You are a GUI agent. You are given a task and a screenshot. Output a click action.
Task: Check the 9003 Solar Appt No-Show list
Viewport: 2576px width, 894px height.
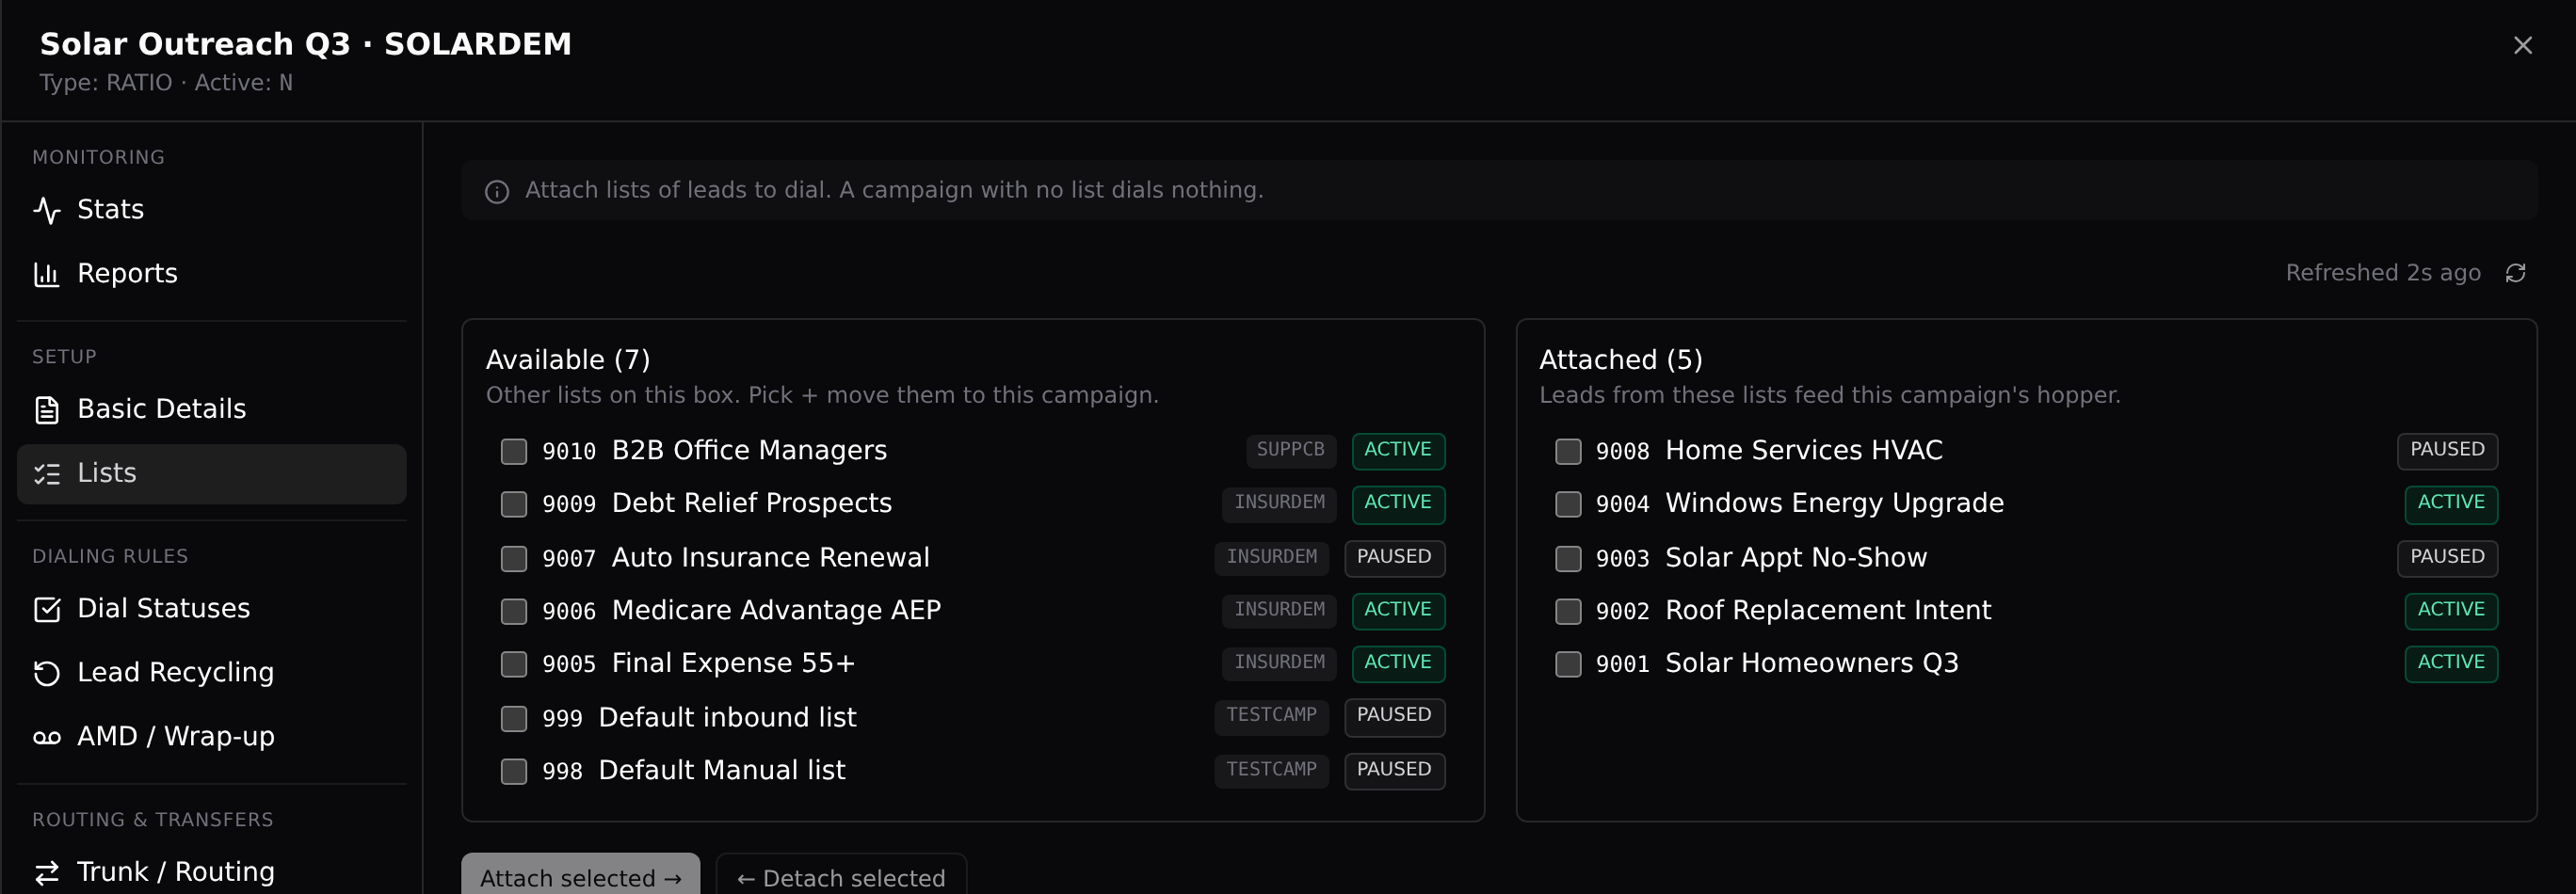[x=1568, y=559]
